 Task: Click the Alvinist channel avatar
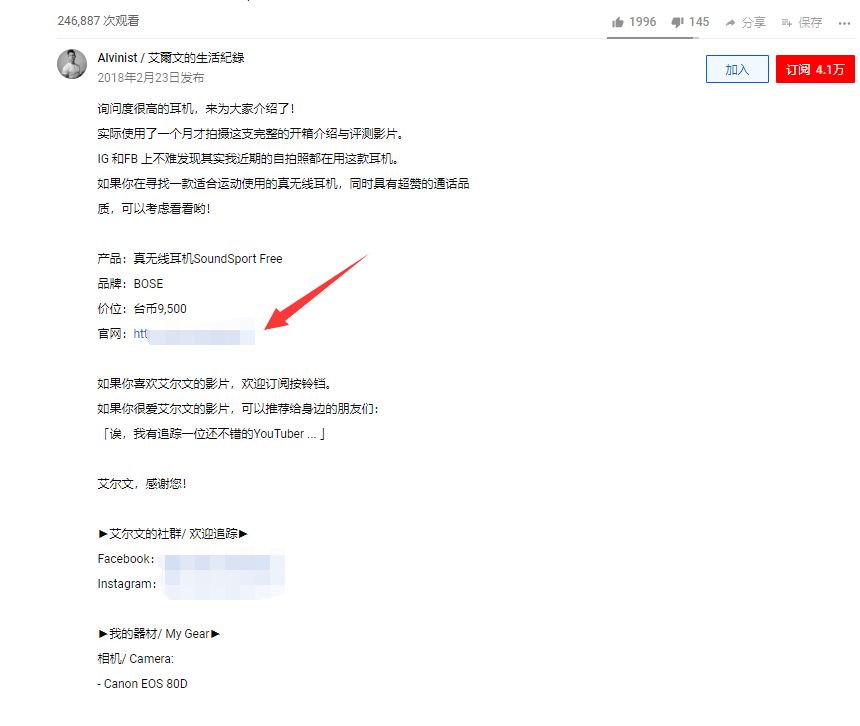point(72,64)
